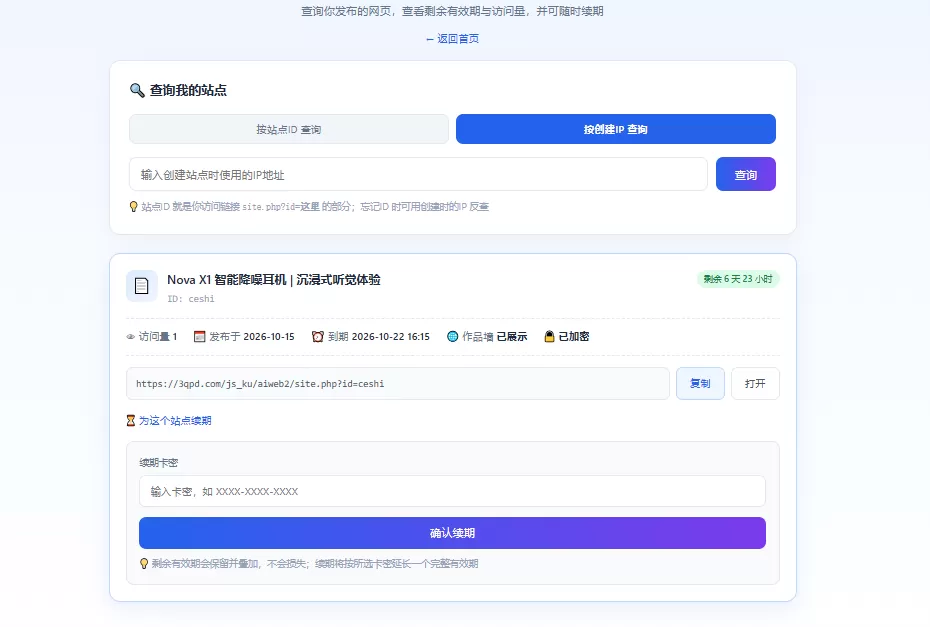
Task: Follow the 返回首页 link
Action: (453, 39)
